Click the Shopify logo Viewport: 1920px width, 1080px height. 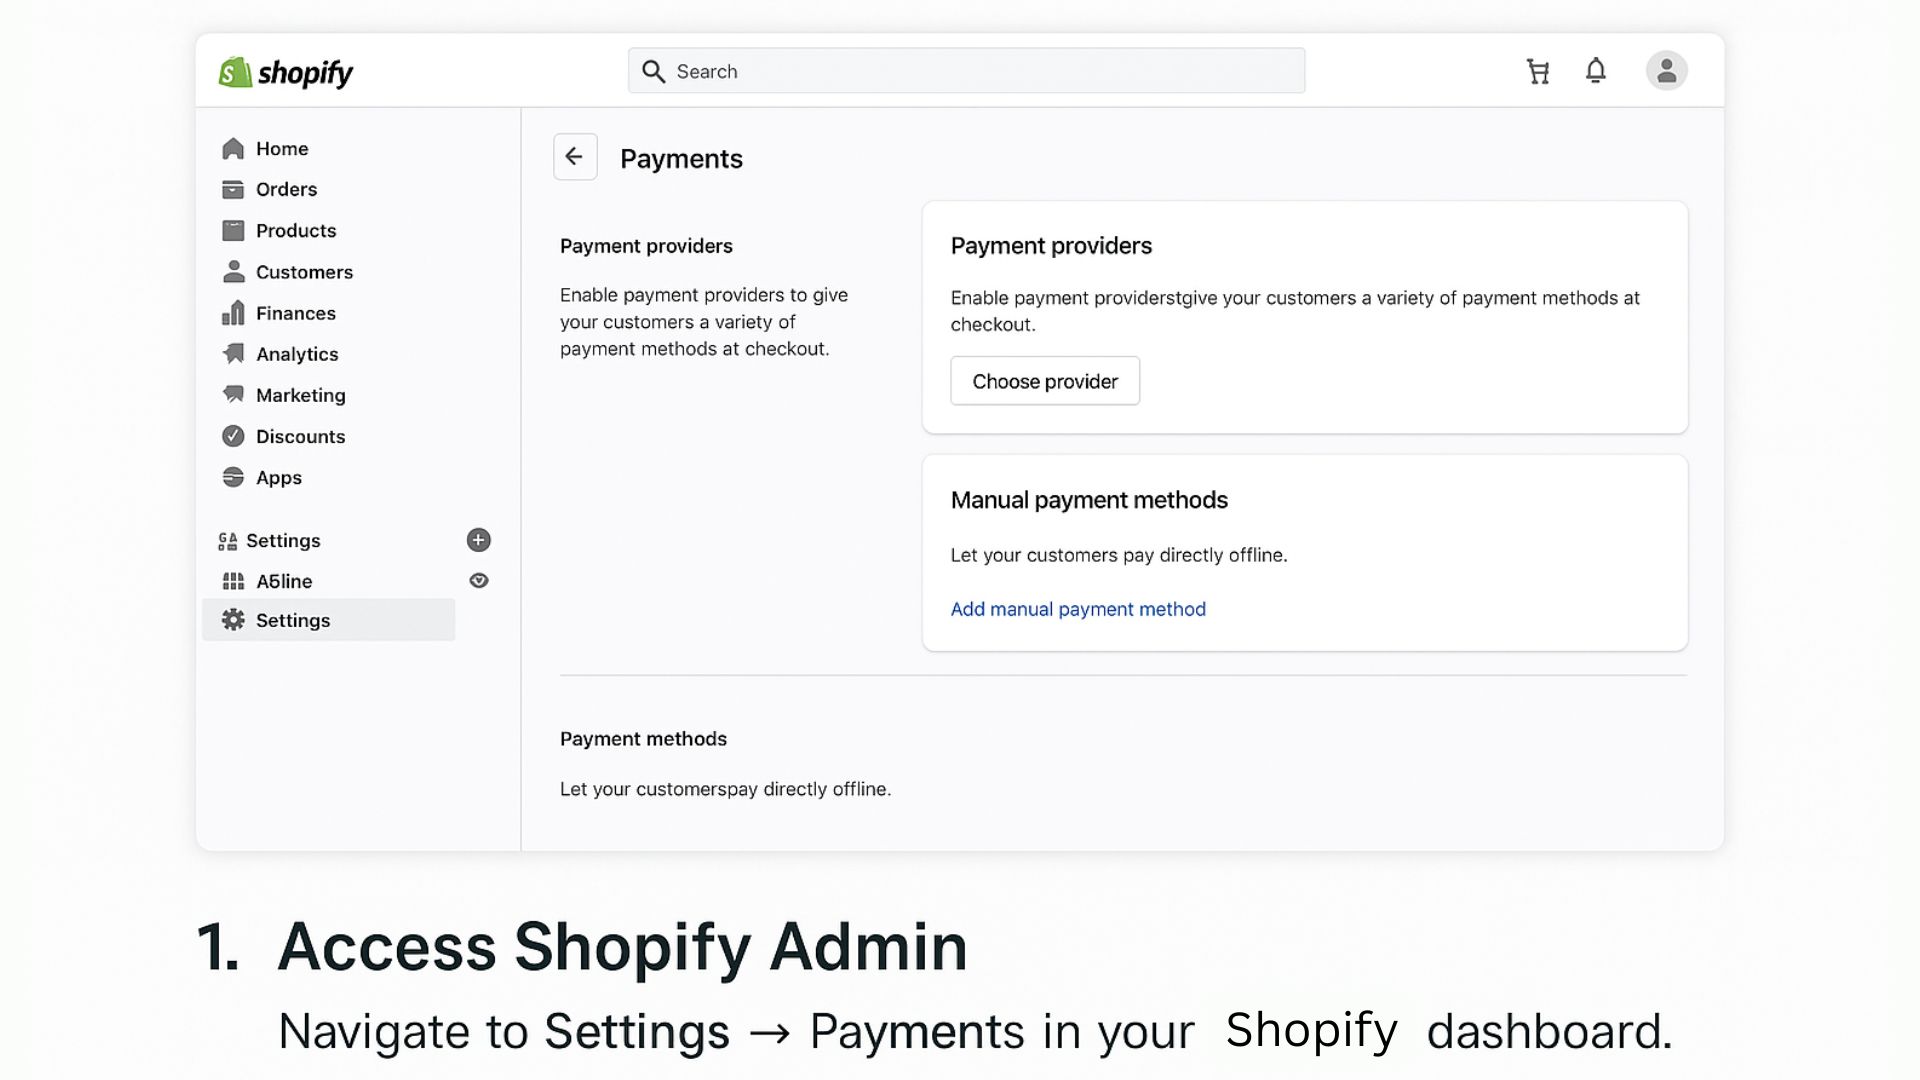point(286,72)
